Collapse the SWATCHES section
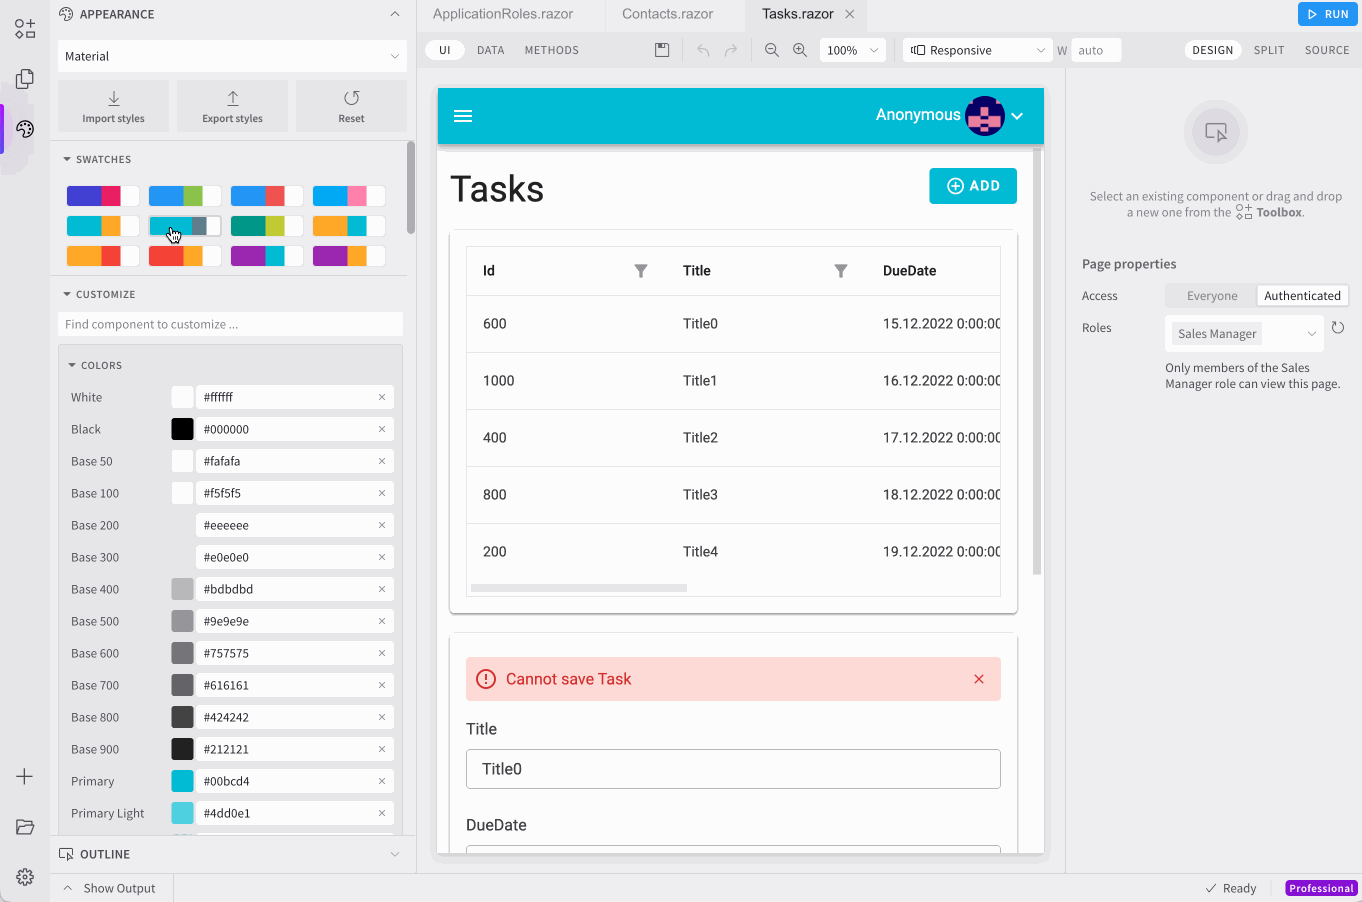 click(x=67, y=159)
